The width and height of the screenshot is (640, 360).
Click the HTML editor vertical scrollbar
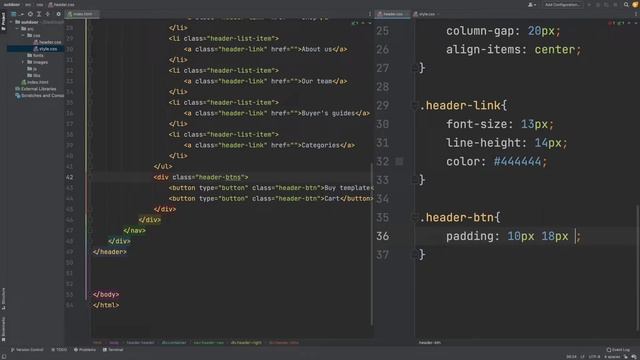pyautogui.click(x=371, y=244)
